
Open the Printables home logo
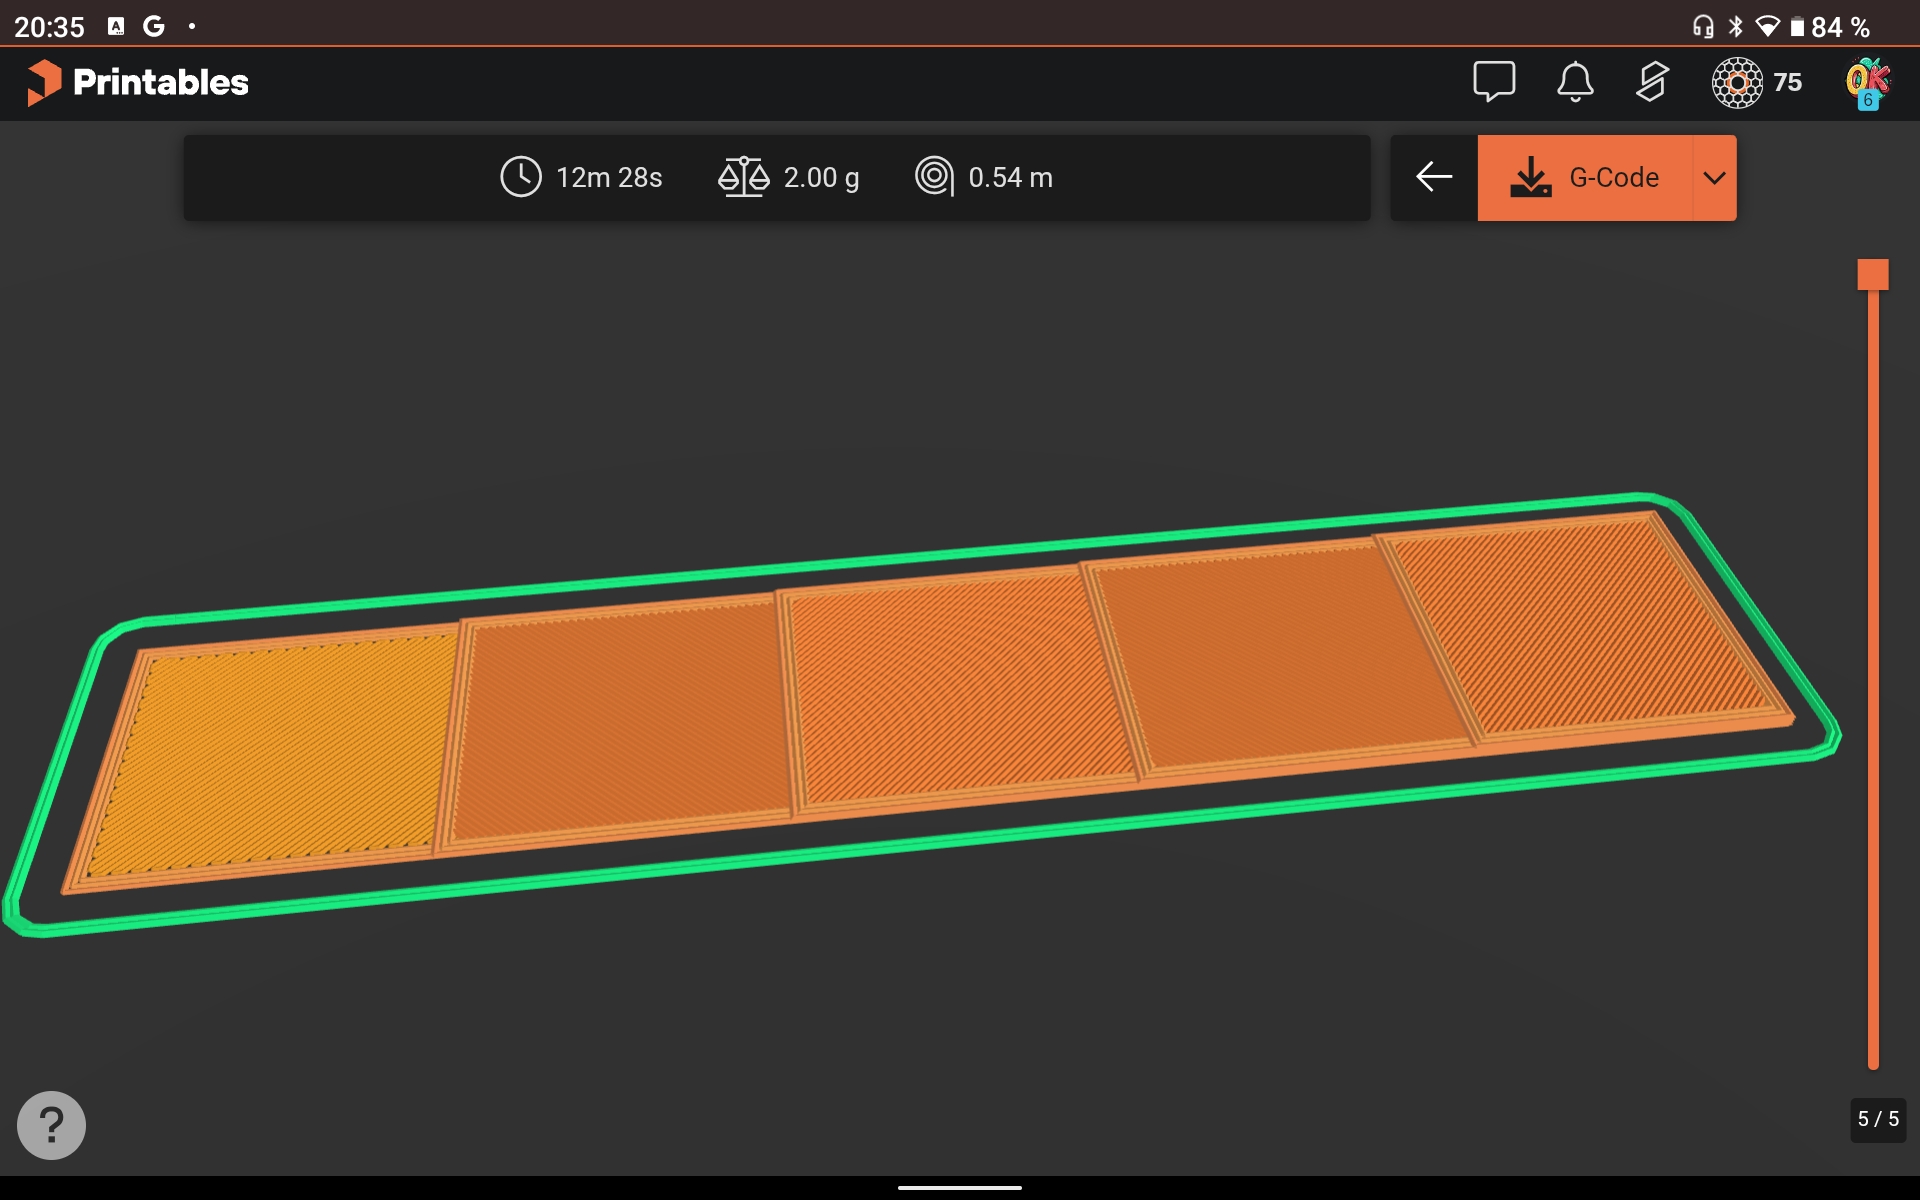138,82
